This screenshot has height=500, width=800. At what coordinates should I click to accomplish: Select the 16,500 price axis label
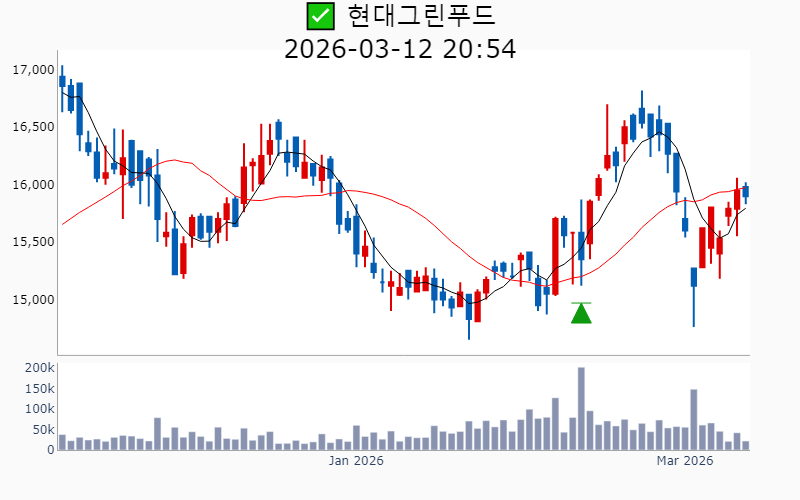pyautogui.click(x=32, y=127)
